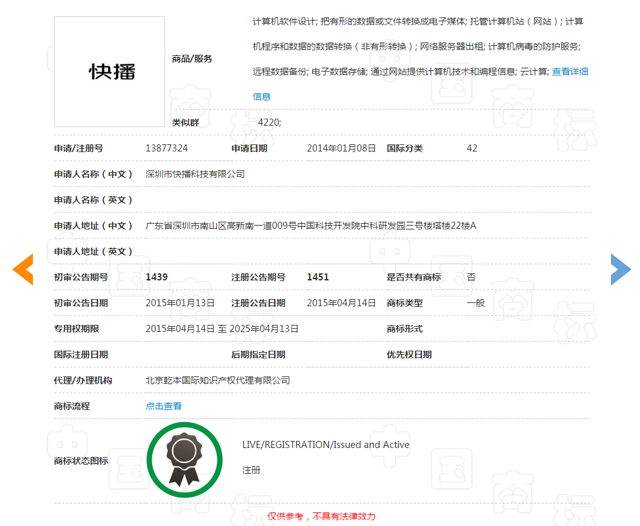The image size is (640, 526).
Task: Select the 国际分类 label
Action: pos(405,148)
